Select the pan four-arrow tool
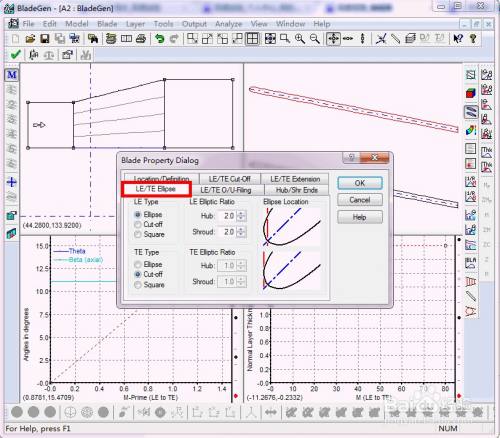Viewport: 500px width, 438px height. coord(333,39)
